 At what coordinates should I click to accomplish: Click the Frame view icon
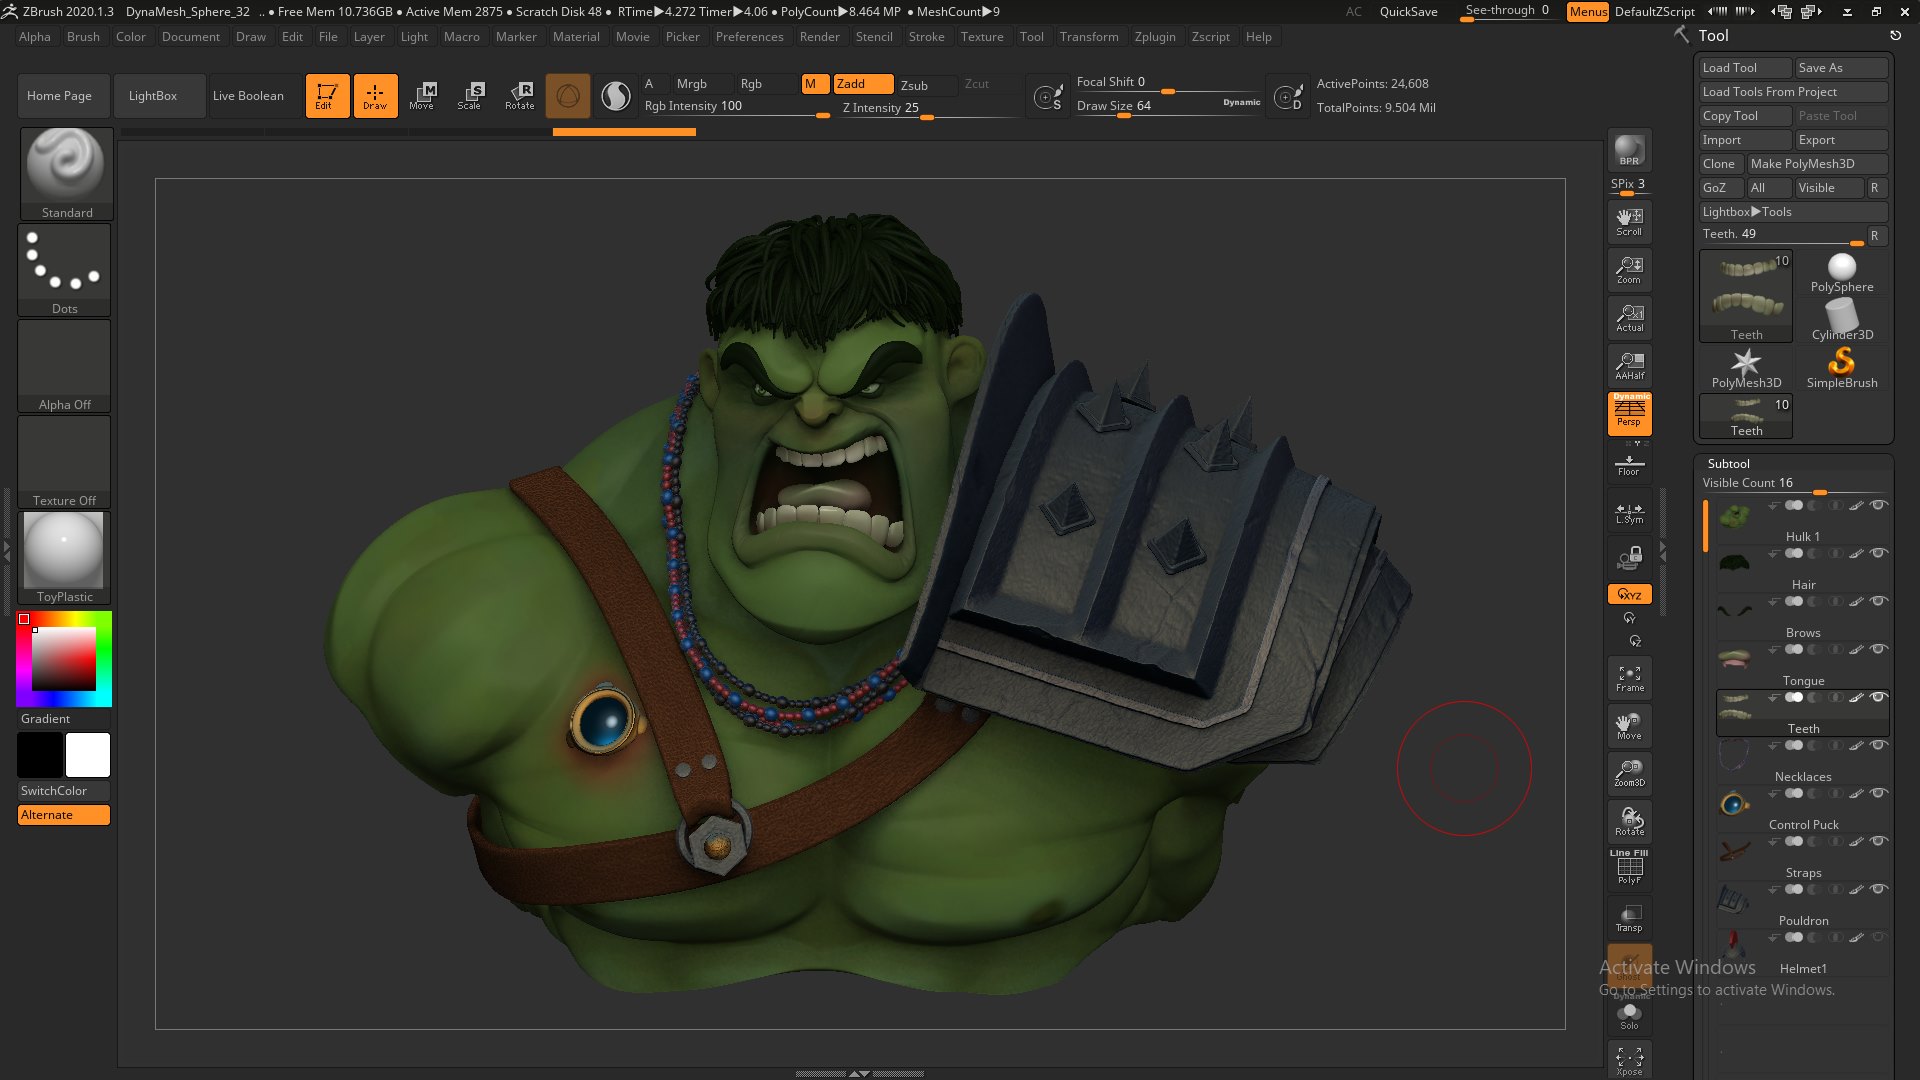(x=1629, y=679)
